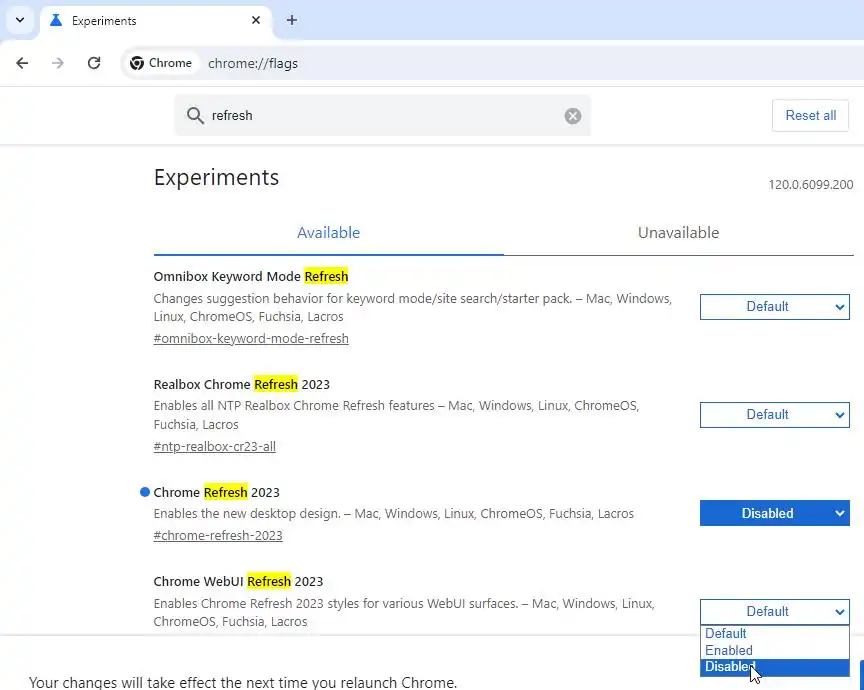Click version number 120.0.6099.200
Image resolution: width=864 pixels, height=690 pixels.
tap(811, 185)
